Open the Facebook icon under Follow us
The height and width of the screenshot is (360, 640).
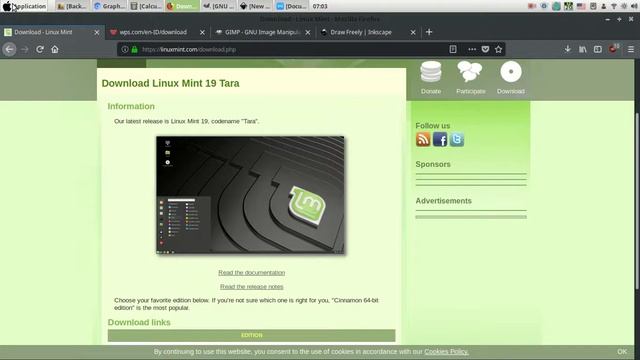coord(440,139)
